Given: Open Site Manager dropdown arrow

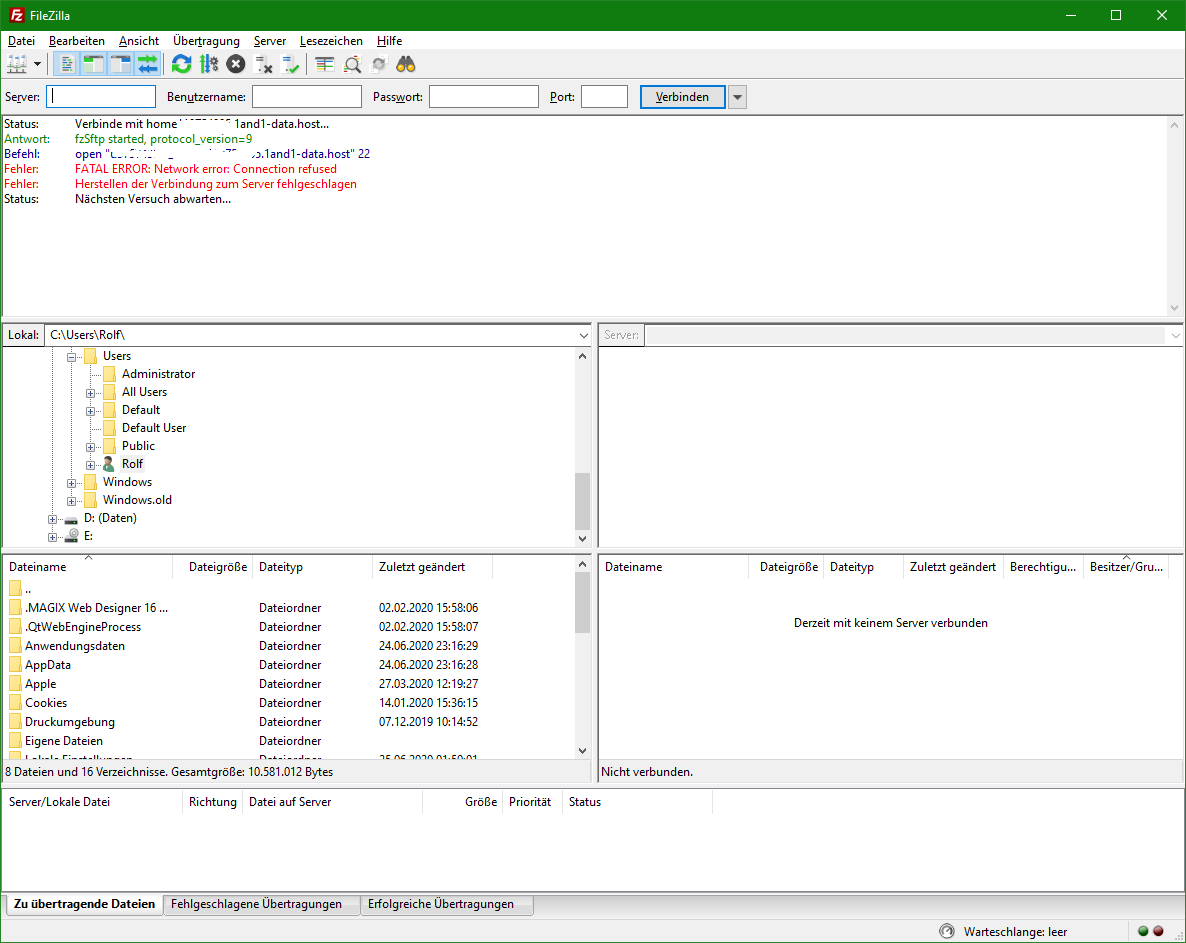Looking at the screenshot, I should (37, 64).
